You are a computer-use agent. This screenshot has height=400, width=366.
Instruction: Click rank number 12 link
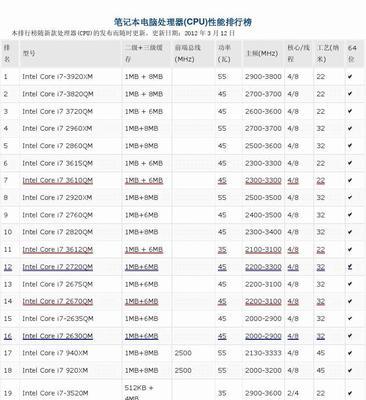pyautogui.click(x=8, y=267)
